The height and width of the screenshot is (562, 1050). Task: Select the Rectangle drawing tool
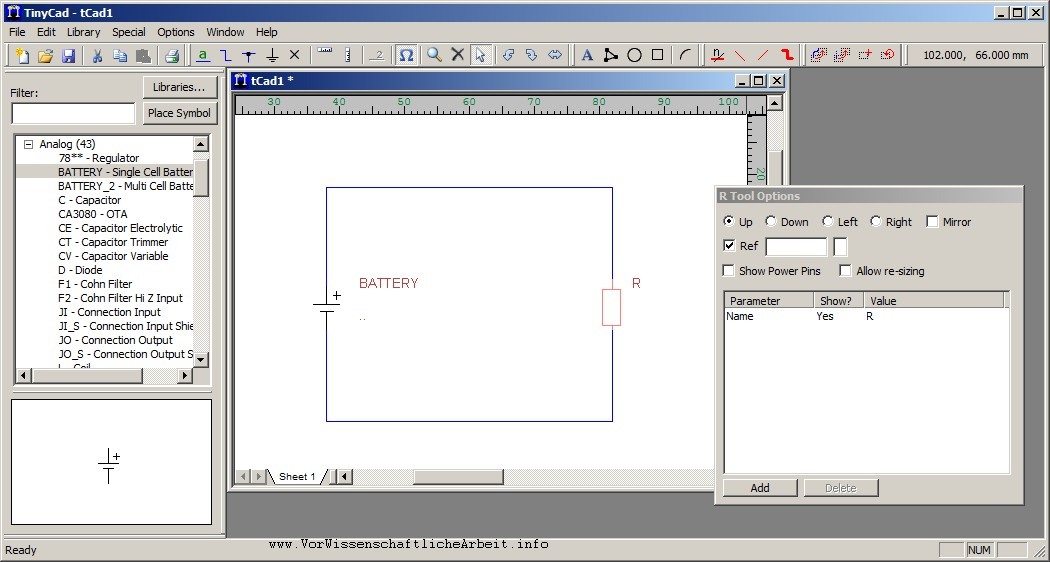[x=658, y=56]
